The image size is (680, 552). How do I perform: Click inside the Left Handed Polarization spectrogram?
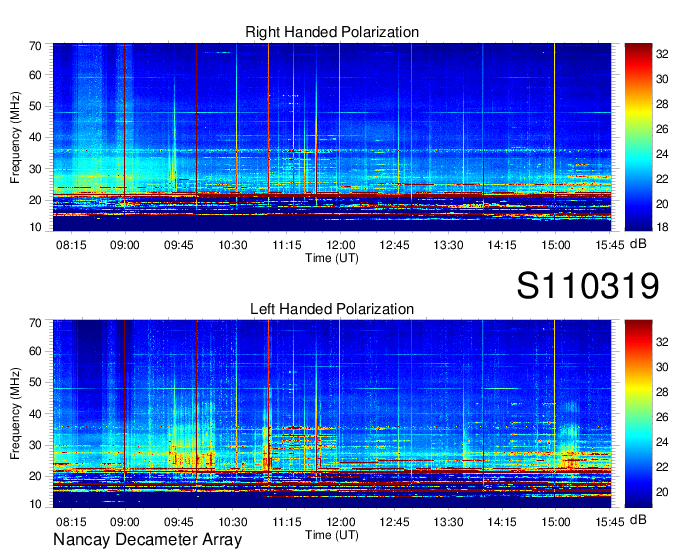coord(332,414)
